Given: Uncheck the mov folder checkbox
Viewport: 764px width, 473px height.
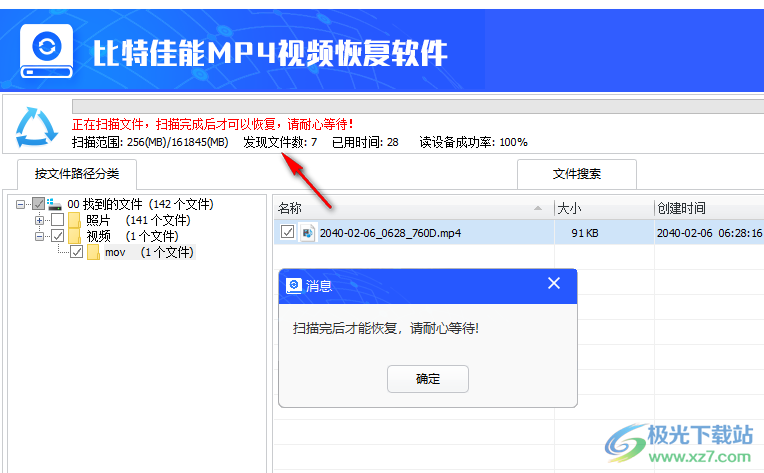Looking at the screenshot, I should (76, 252).
